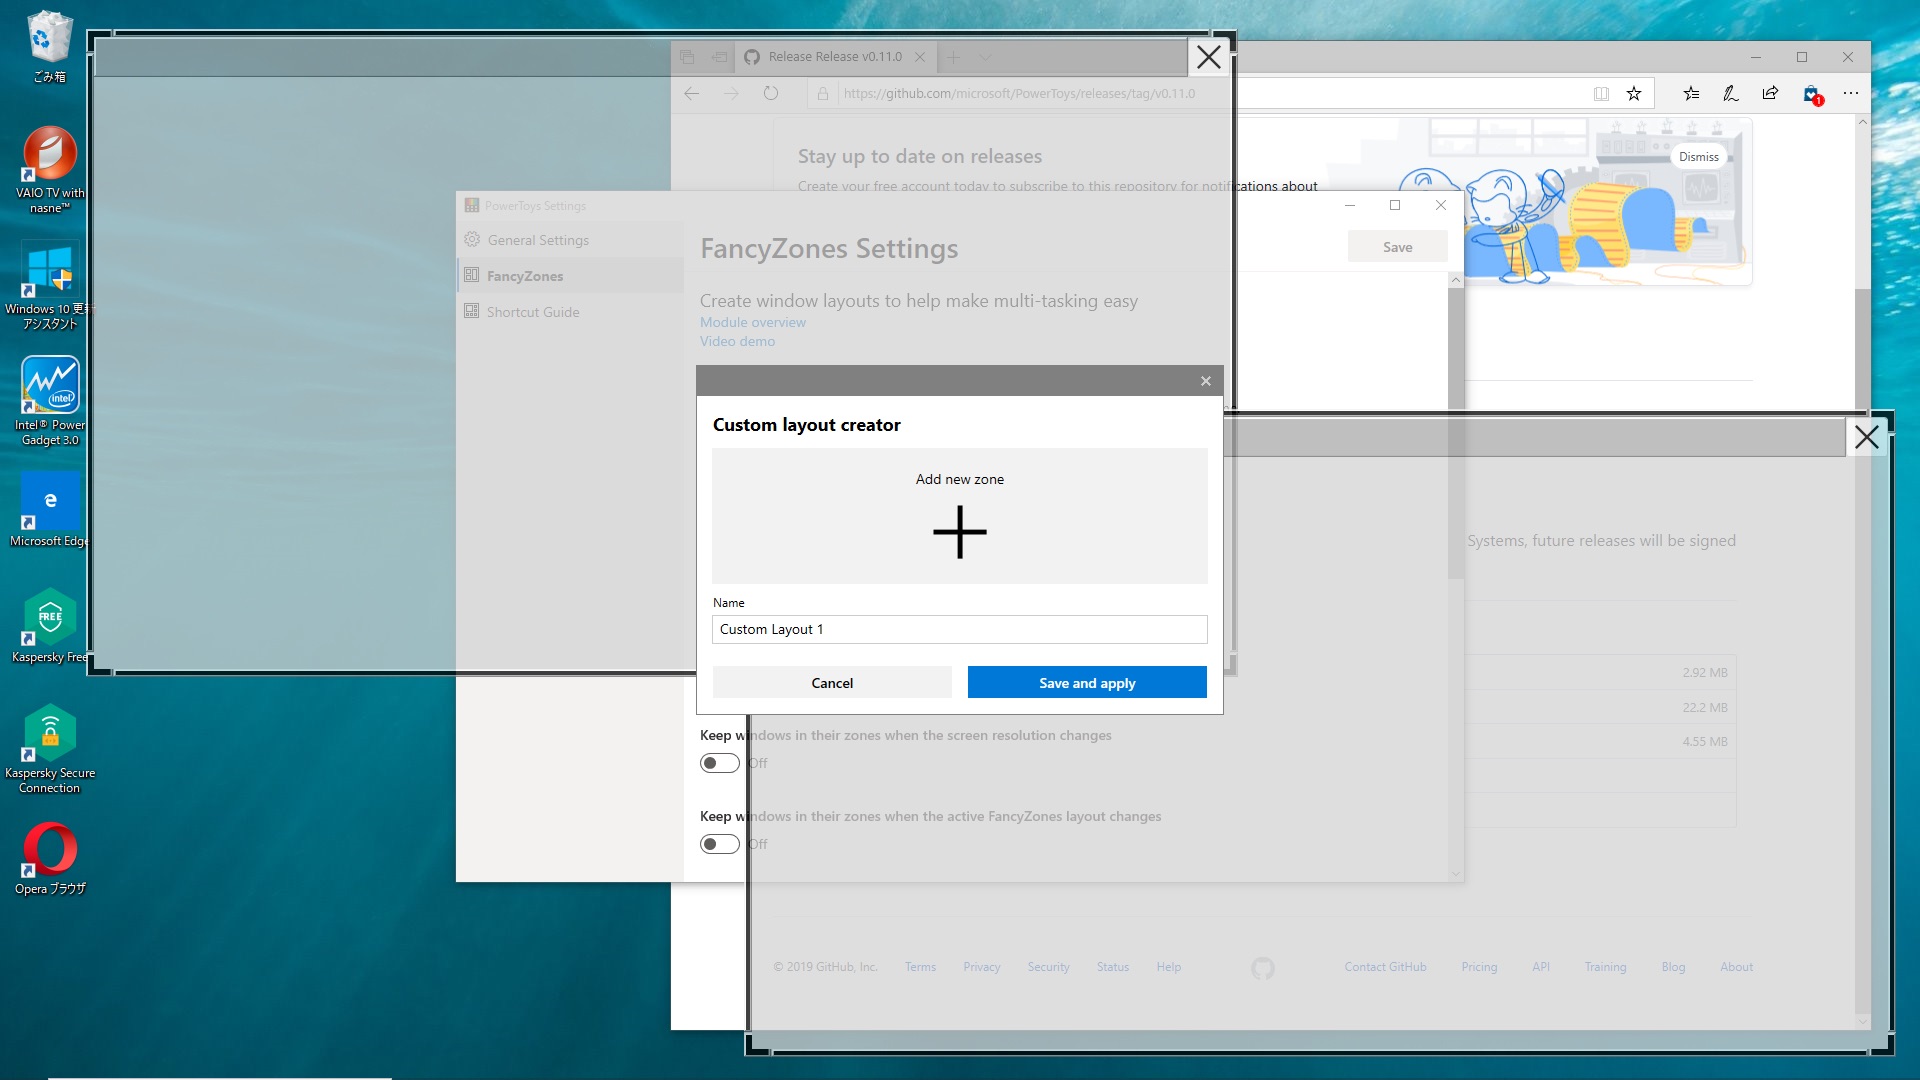
Task: Open Edge settings and more menu
Action: (1851, 93)
